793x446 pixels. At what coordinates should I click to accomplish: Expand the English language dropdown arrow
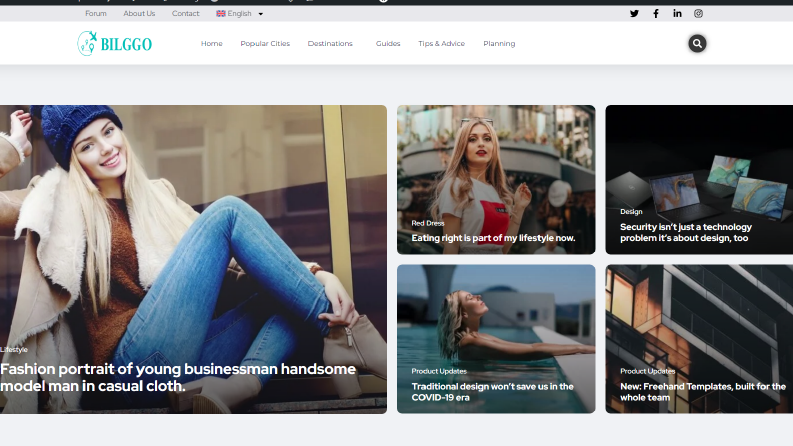[261, 14]
